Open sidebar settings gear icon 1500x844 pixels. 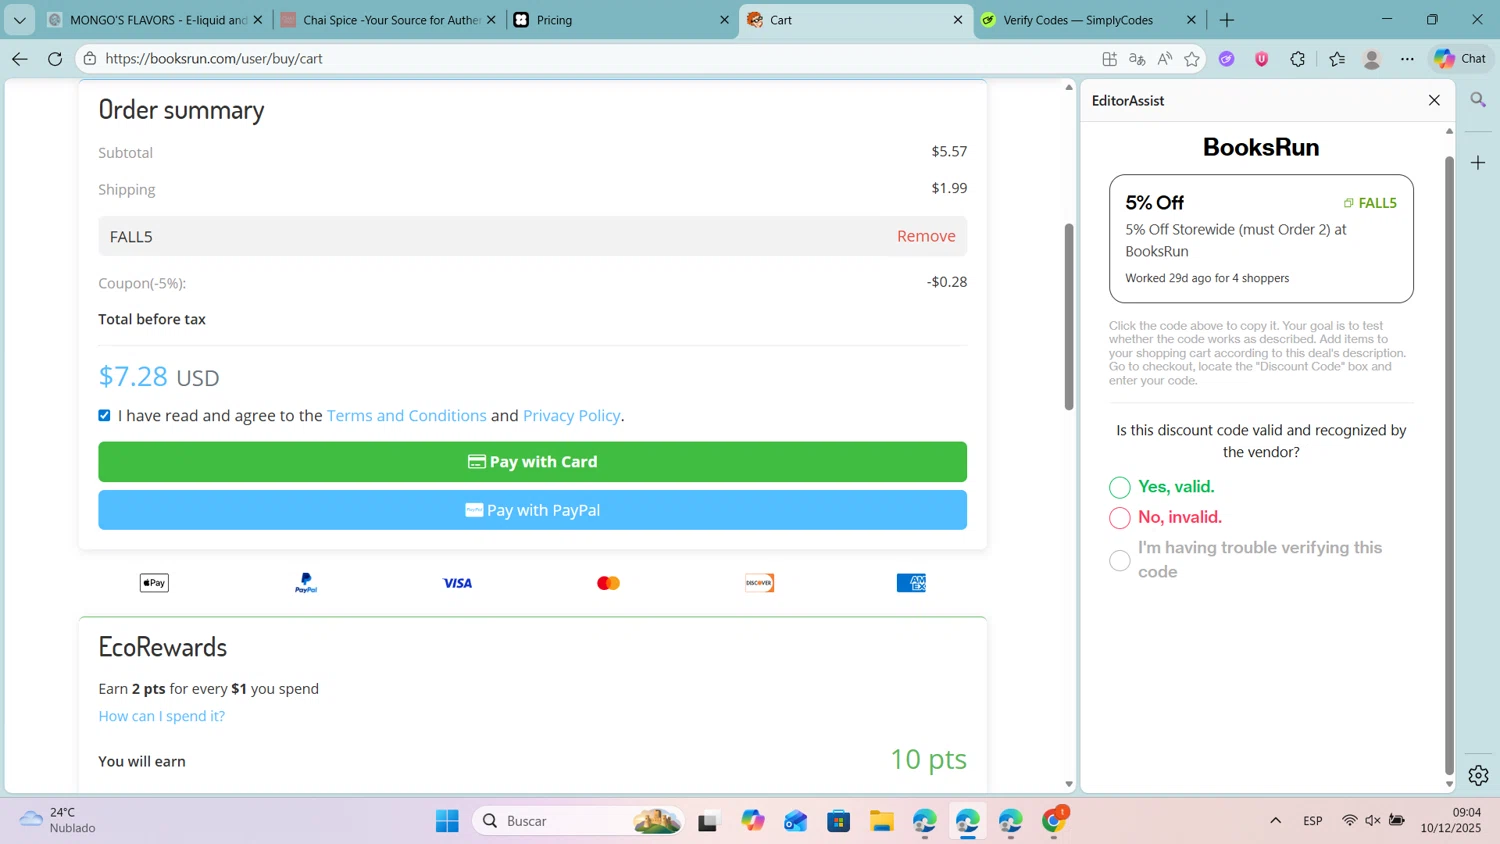pos(1478,775)
